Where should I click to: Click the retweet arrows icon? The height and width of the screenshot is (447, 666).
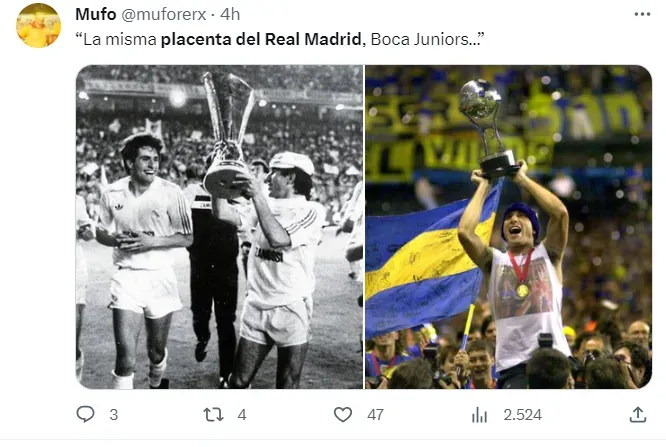coord(211,414)
